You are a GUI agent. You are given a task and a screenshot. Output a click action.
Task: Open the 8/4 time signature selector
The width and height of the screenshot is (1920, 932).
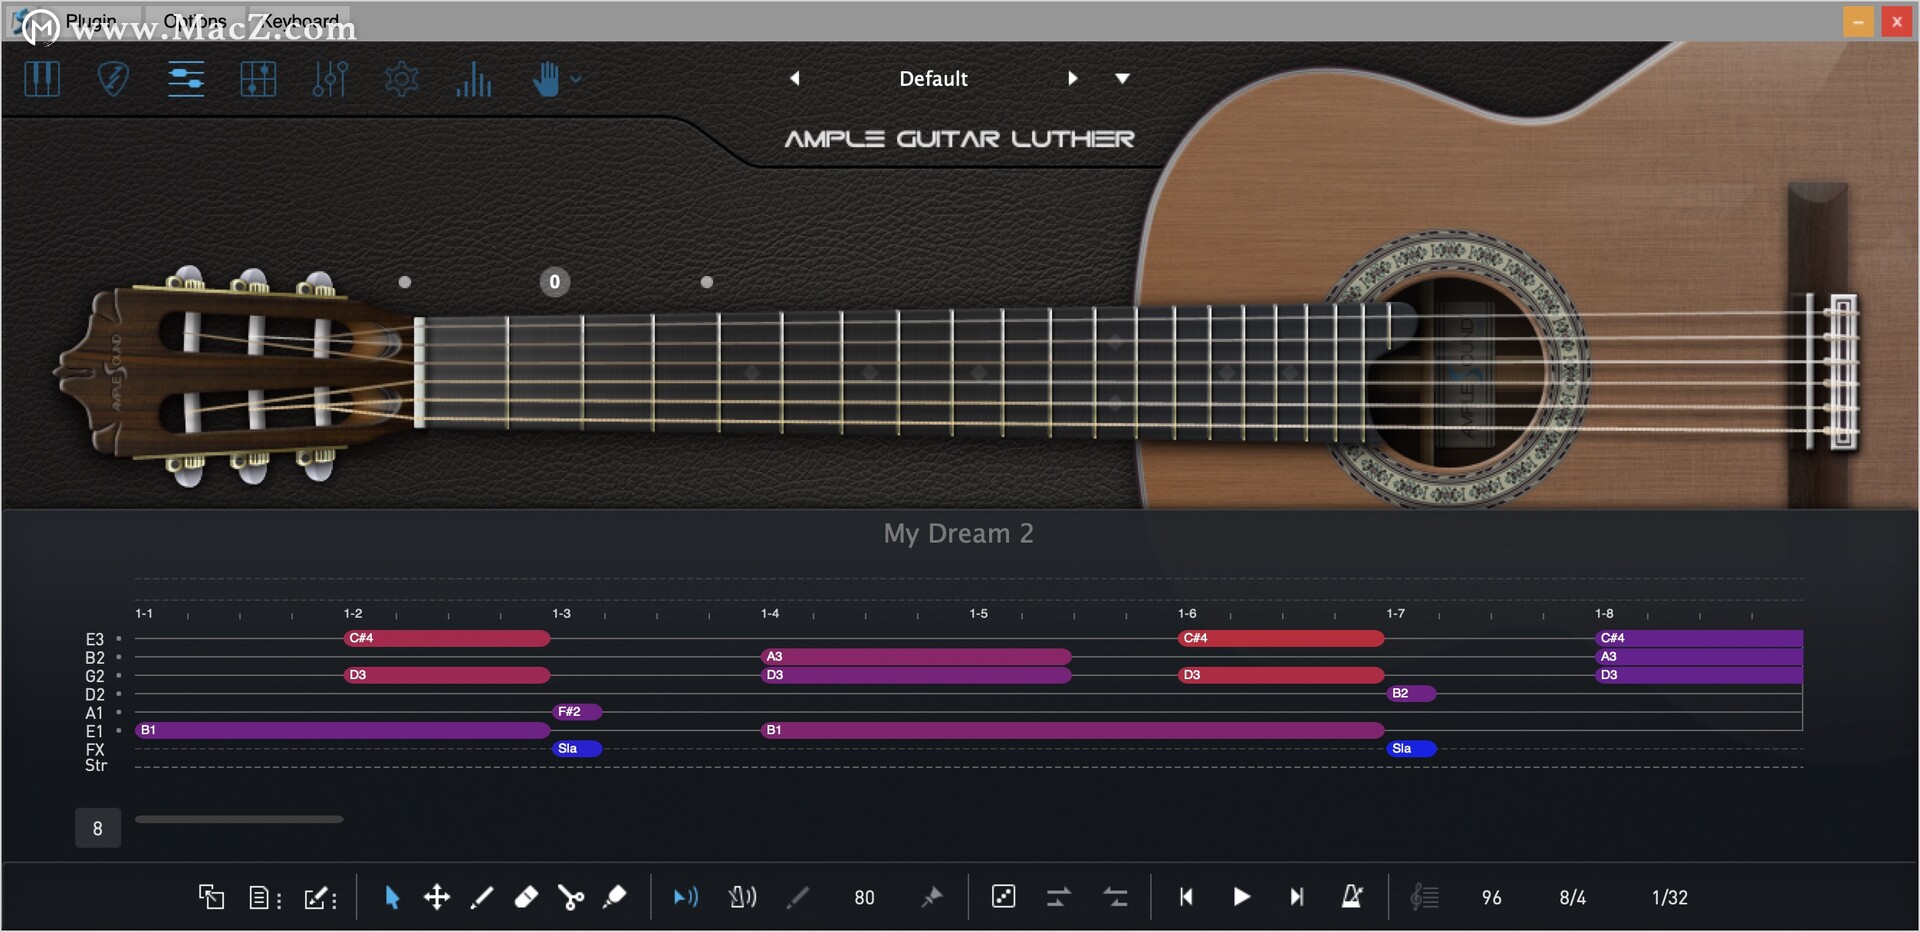coord(1572,897)
